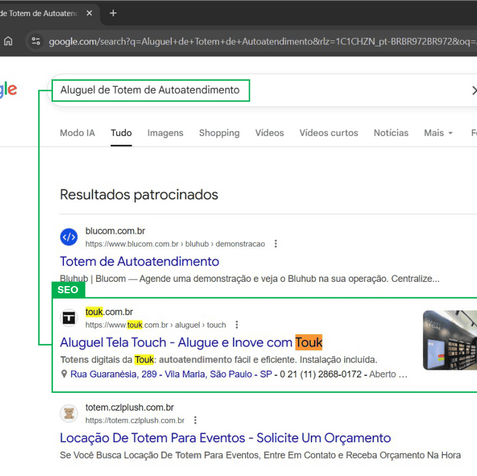477x476 pixels.
Task: Open the Vídeos tab
Action: point(269,133)
